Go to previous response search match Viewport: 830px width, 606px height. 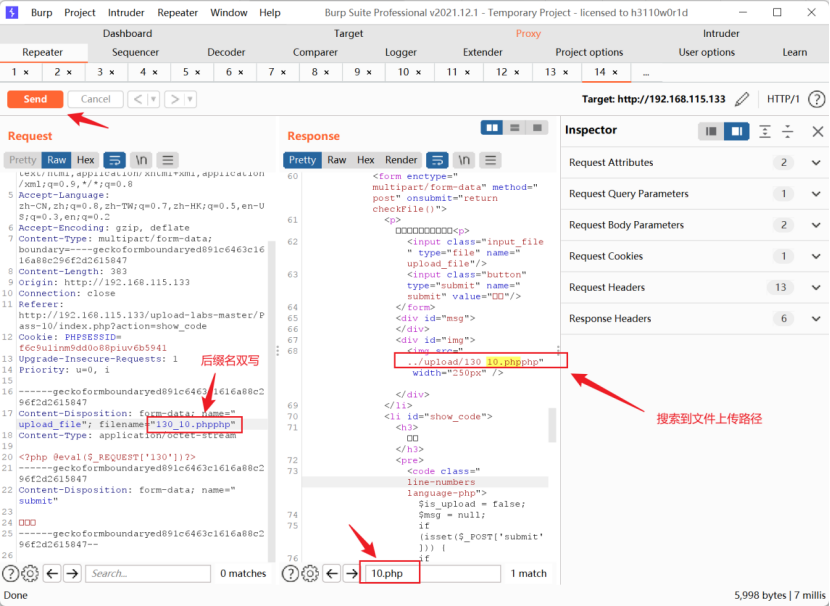click(x=332, y=573)
